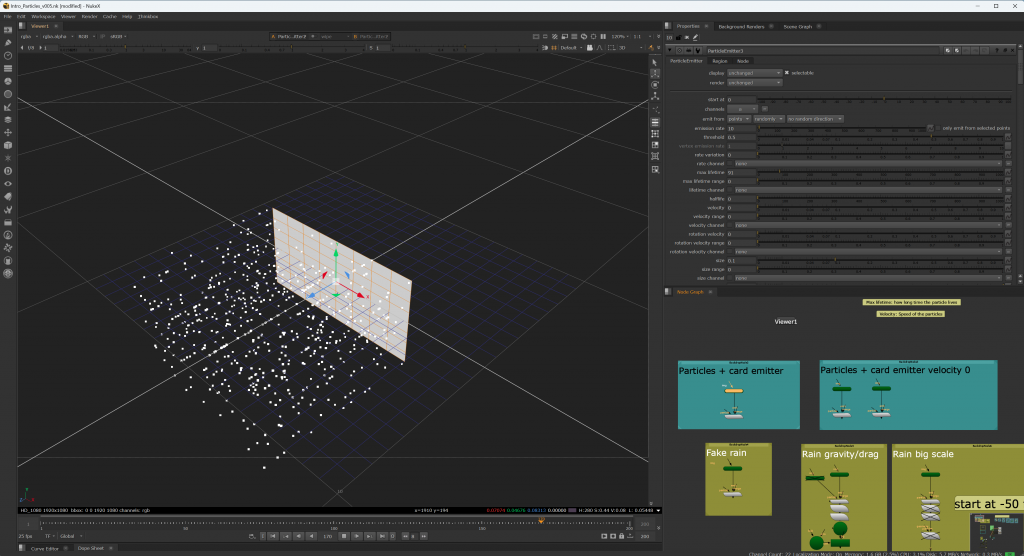Jump to the first frame button
This screenshot has height=556, width=1024.
coord(273,536)
